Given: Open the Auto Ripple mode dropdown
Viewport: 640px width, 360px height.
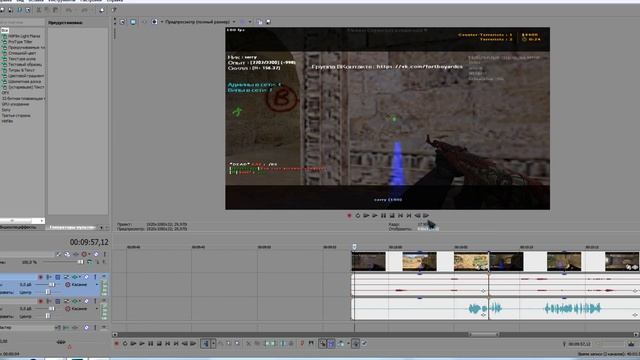Looking at the screenshot, I should [348, 344].
